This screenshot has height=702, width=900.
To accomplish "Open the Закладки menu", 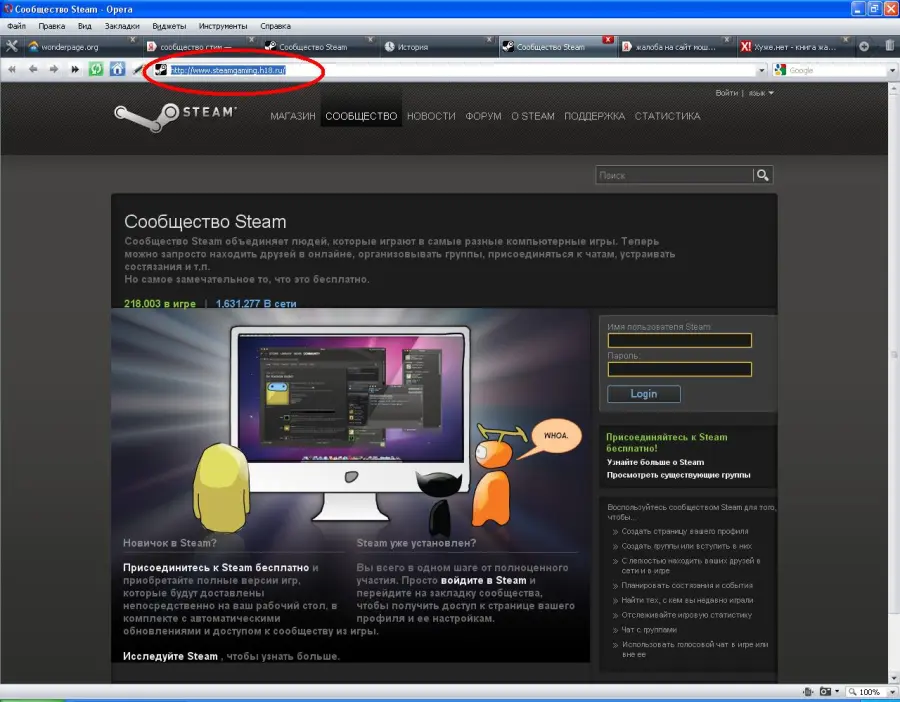I will (122, 26).
